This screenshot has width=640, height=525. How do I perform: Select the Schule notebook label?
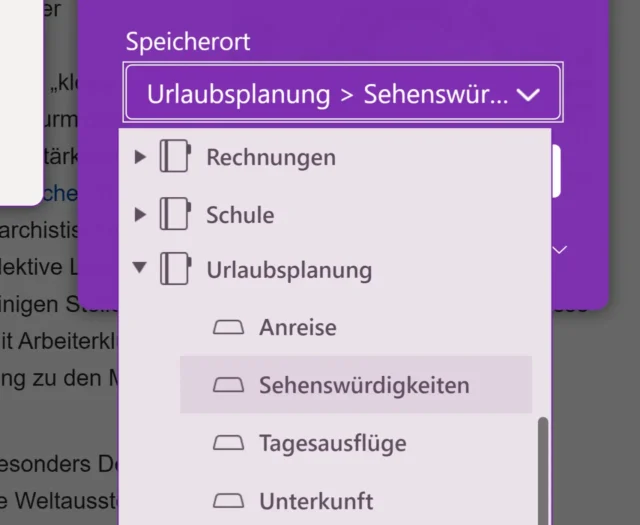click(240, 214)
